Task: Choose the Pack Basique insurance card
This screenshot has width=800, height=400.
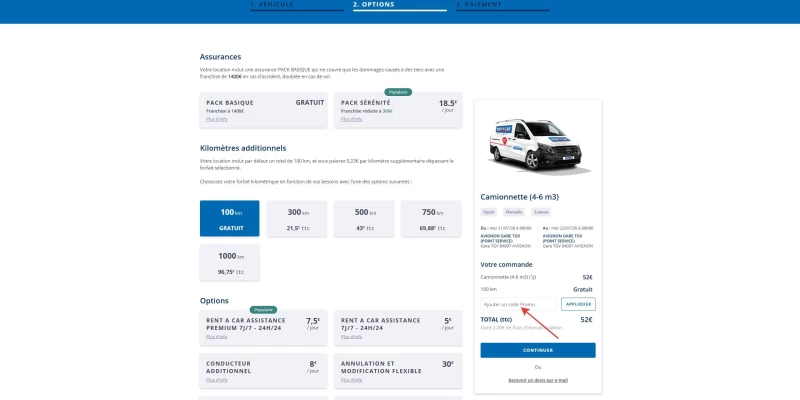Action: (x=264, y=110)
